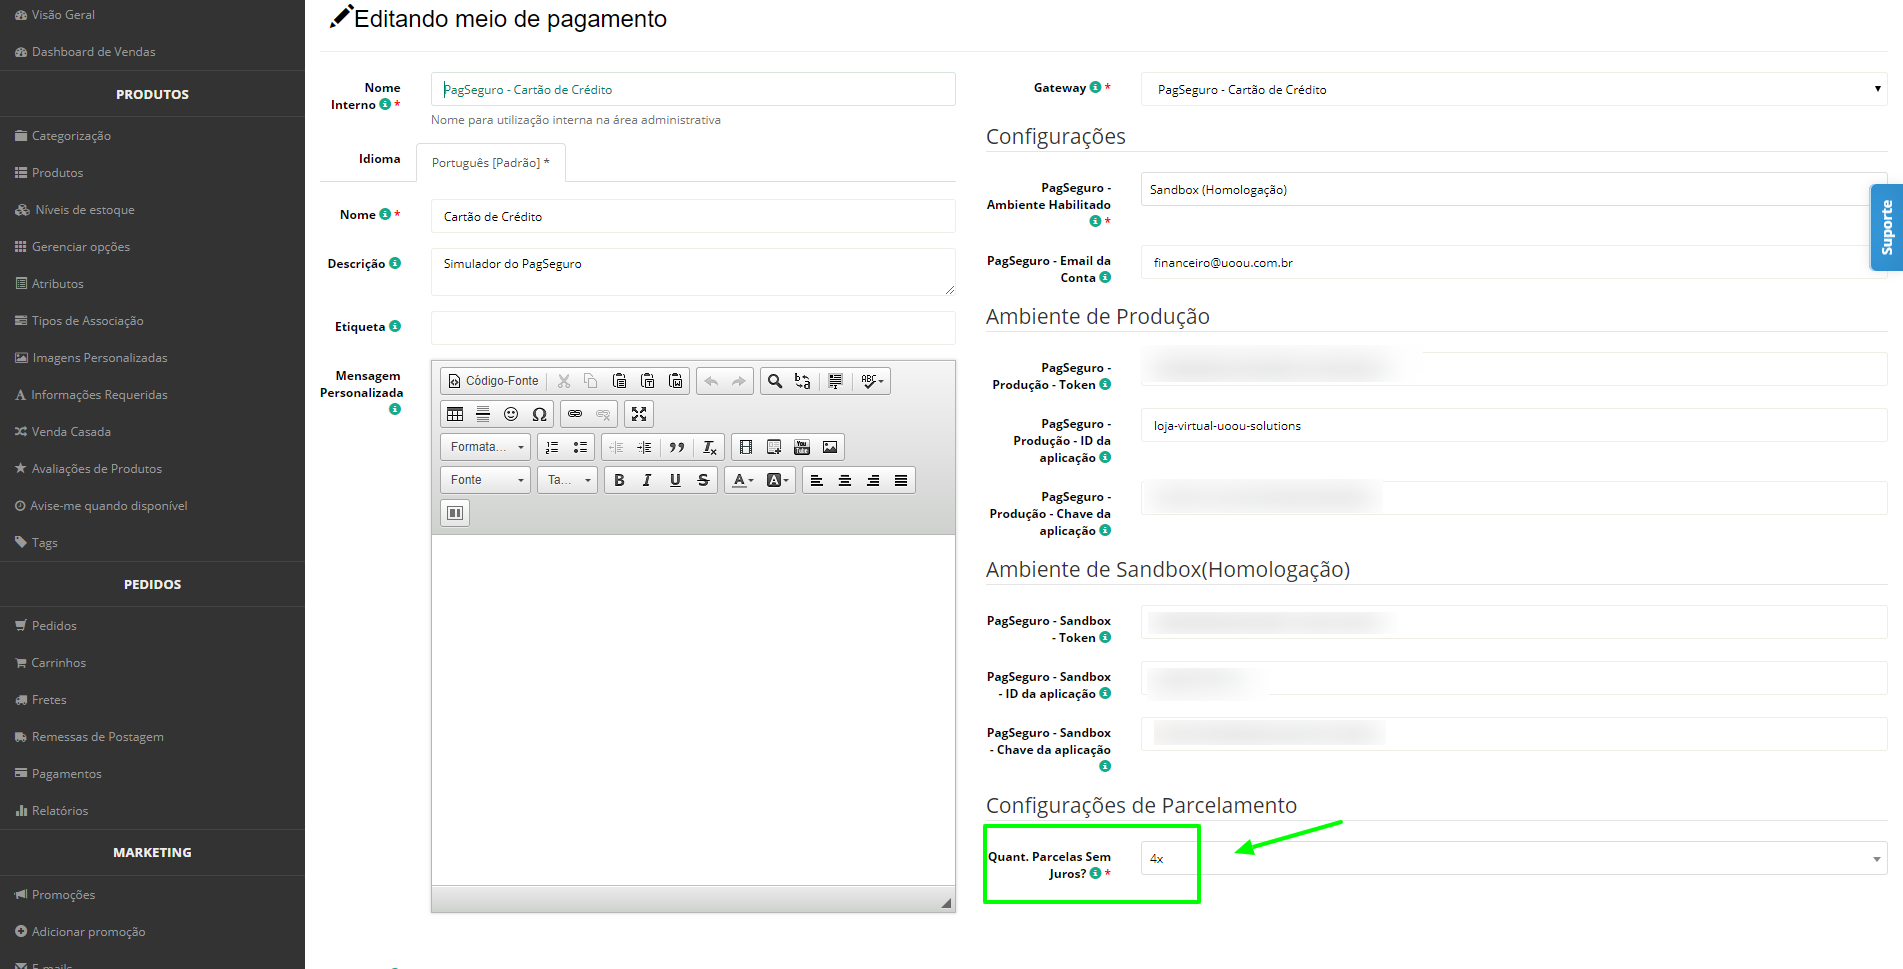The width and height of the screenshot is (1903, 969).
Task: Open Quant. Parcelas Sem Juros dropdown
Action: coord(1514,858)
